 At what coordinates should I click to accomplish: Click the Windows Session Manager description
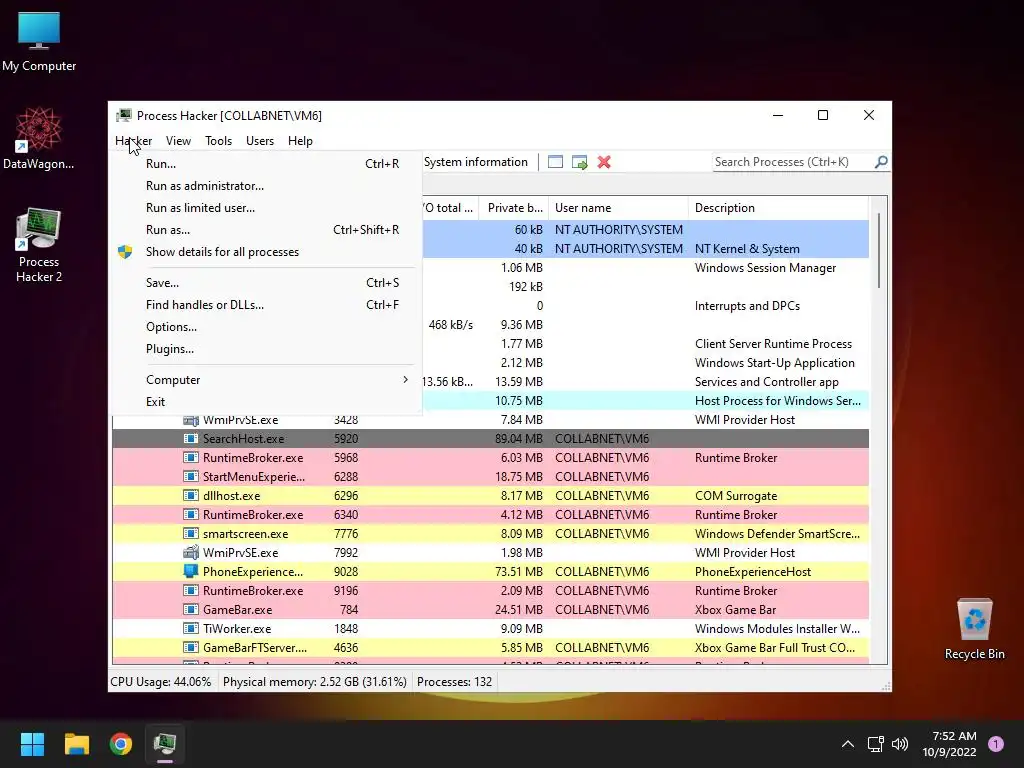coord(765,268)
